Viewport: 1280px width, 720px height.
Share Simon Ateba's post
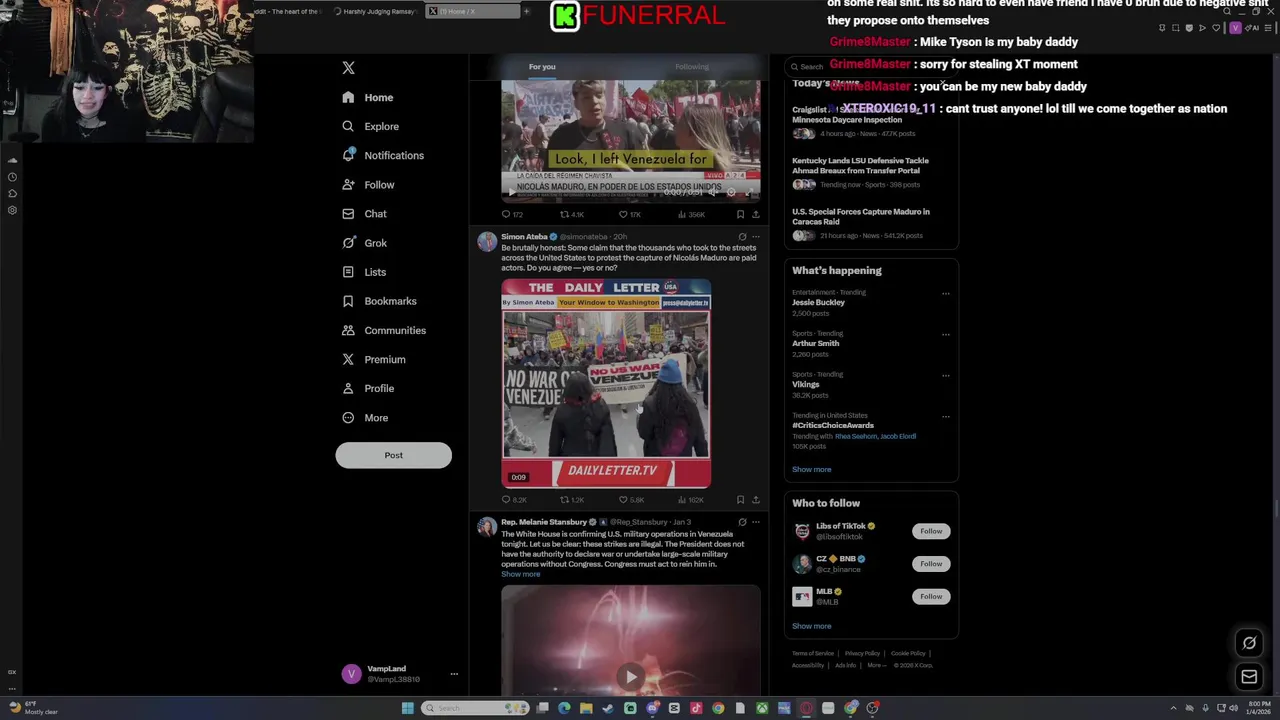755,500
